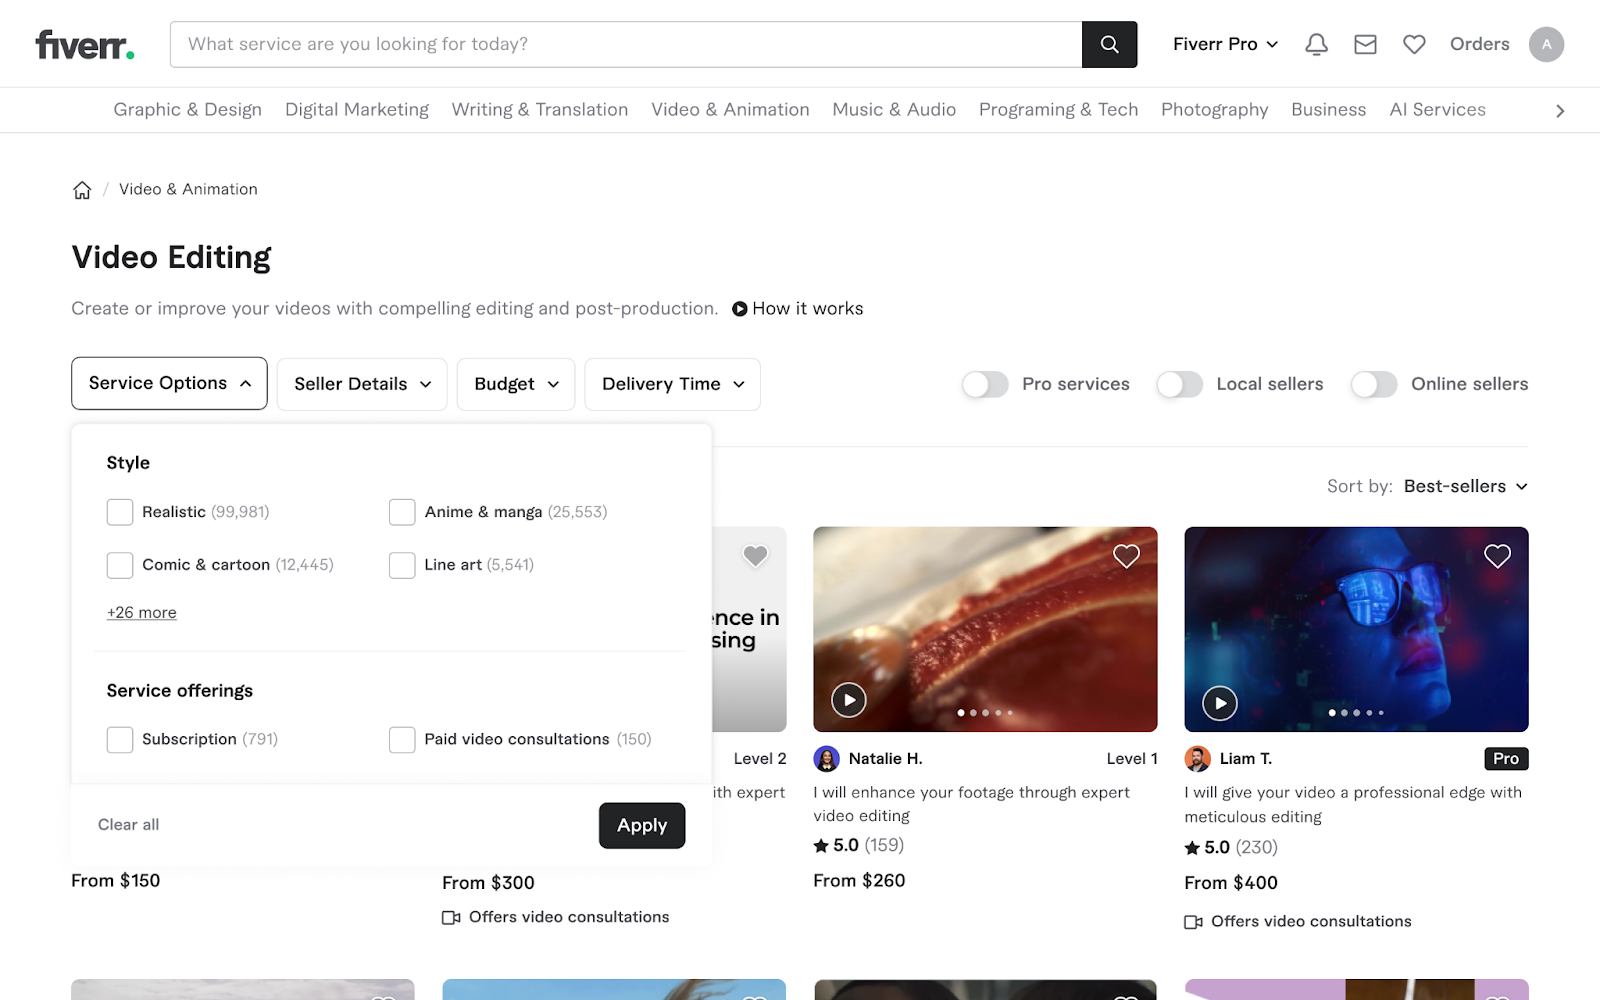The width and height of the screenshot is (1600, 1000).
Task: Open notifications bell icon
Action: [x=1316, y=44]
